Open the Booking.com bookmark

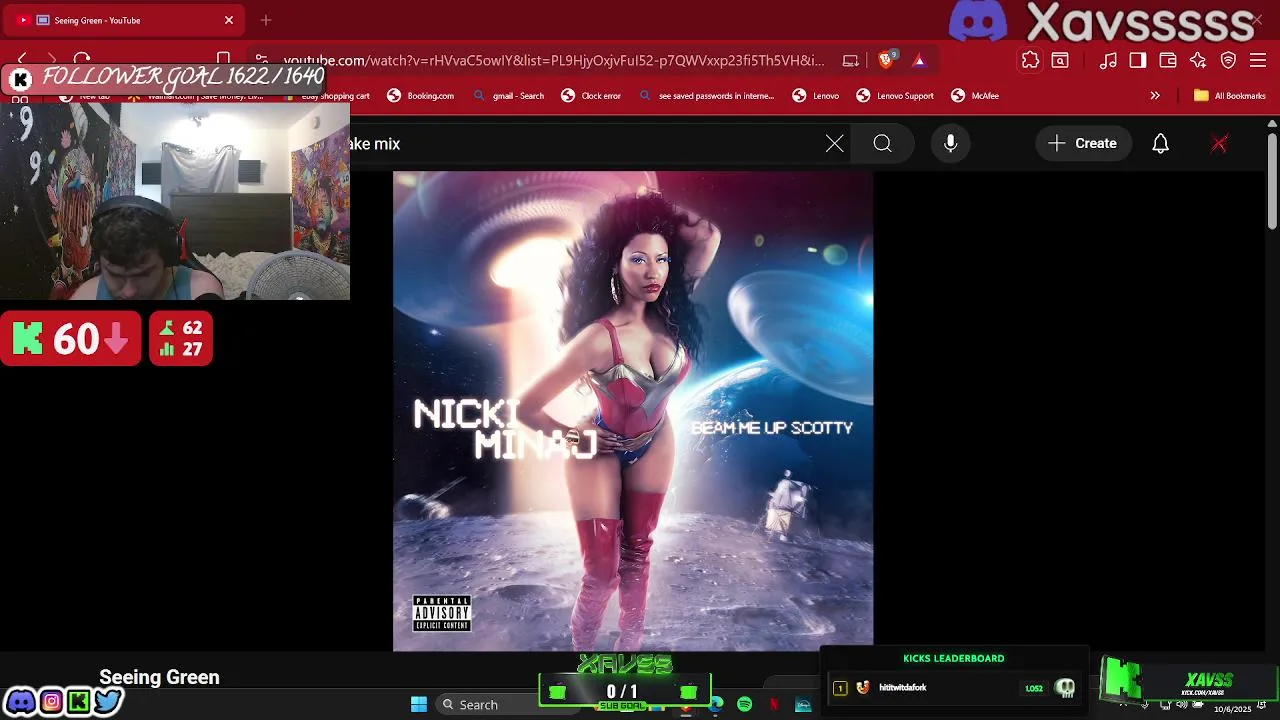(x=420, y=96)
